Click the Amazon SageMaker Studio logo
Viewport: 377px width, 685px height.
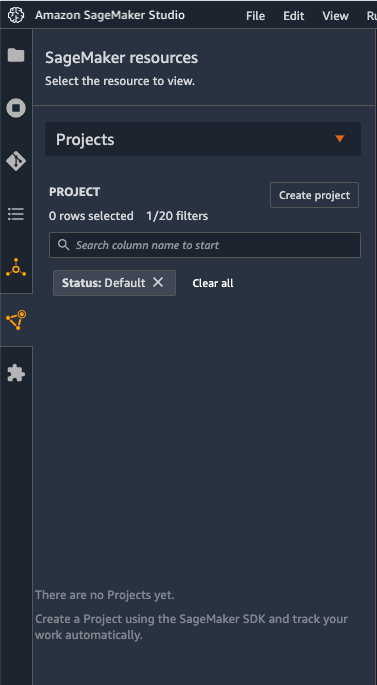click(16, 15)
